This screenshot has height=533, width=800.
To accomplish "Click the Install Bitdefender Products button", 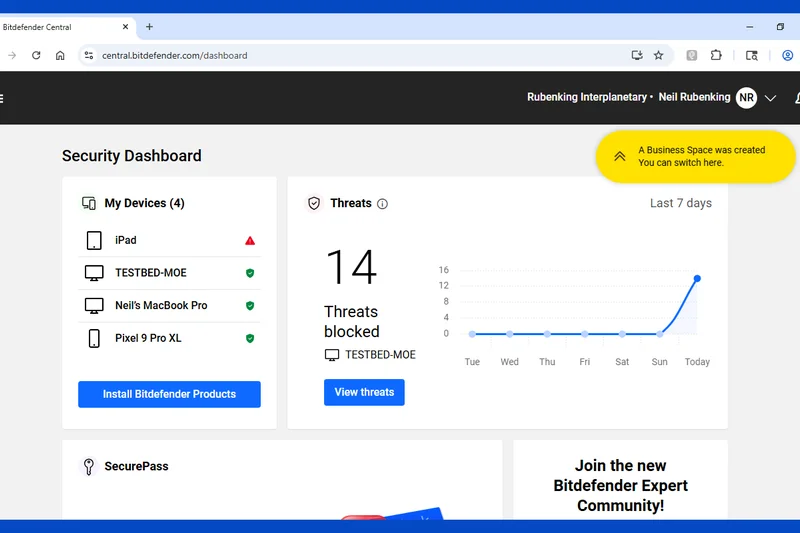I will [169, 394].
